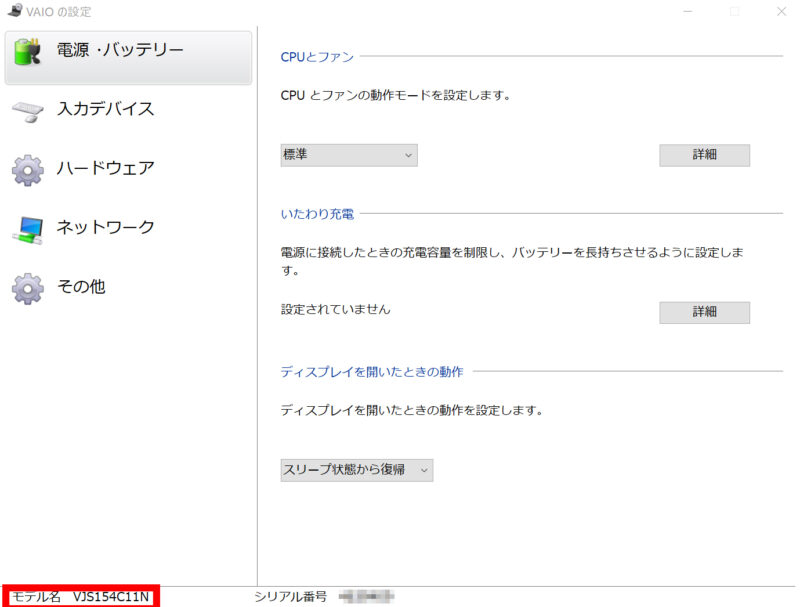Viewport: 800px width, 607px height.
Task: Click the keyboard and mouse icon for 入力デバイス
Action: coord(28,111)
